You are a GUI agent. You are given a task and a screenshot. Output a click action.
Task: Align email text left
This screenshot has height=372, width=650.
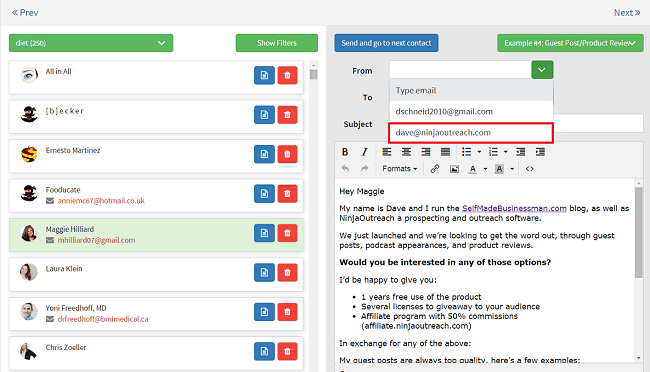(387, 152)
